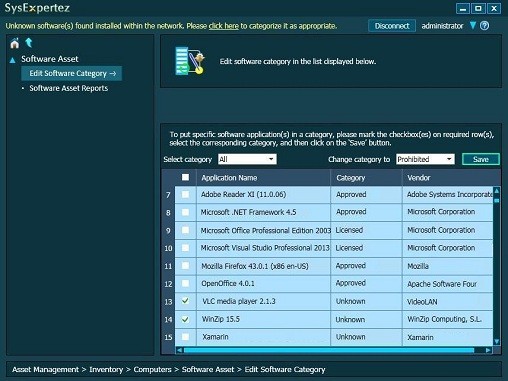
Task: Click 'Adobe Reader XI (11.0.06)' cell
Action: tap(263, 195)
